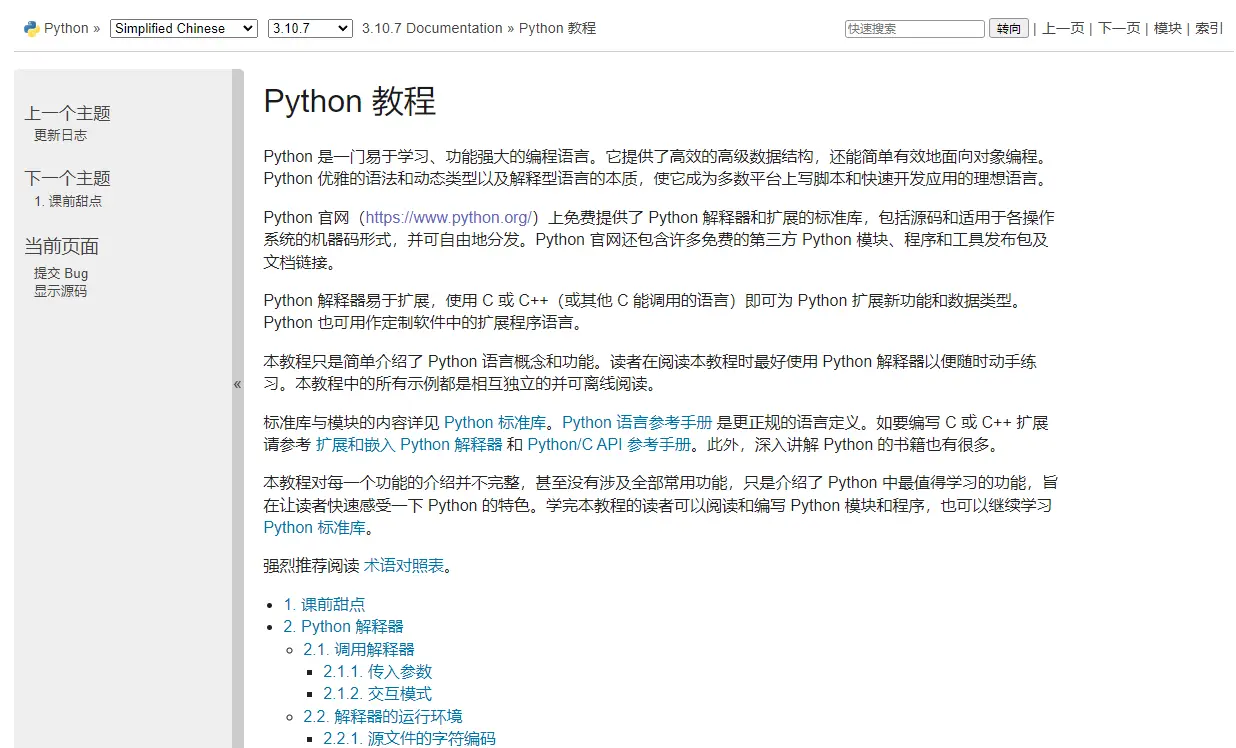Open contents entry 2.1.1. 传入参数
Viewport: 1236px width, 748px height.
coord(378,671)
